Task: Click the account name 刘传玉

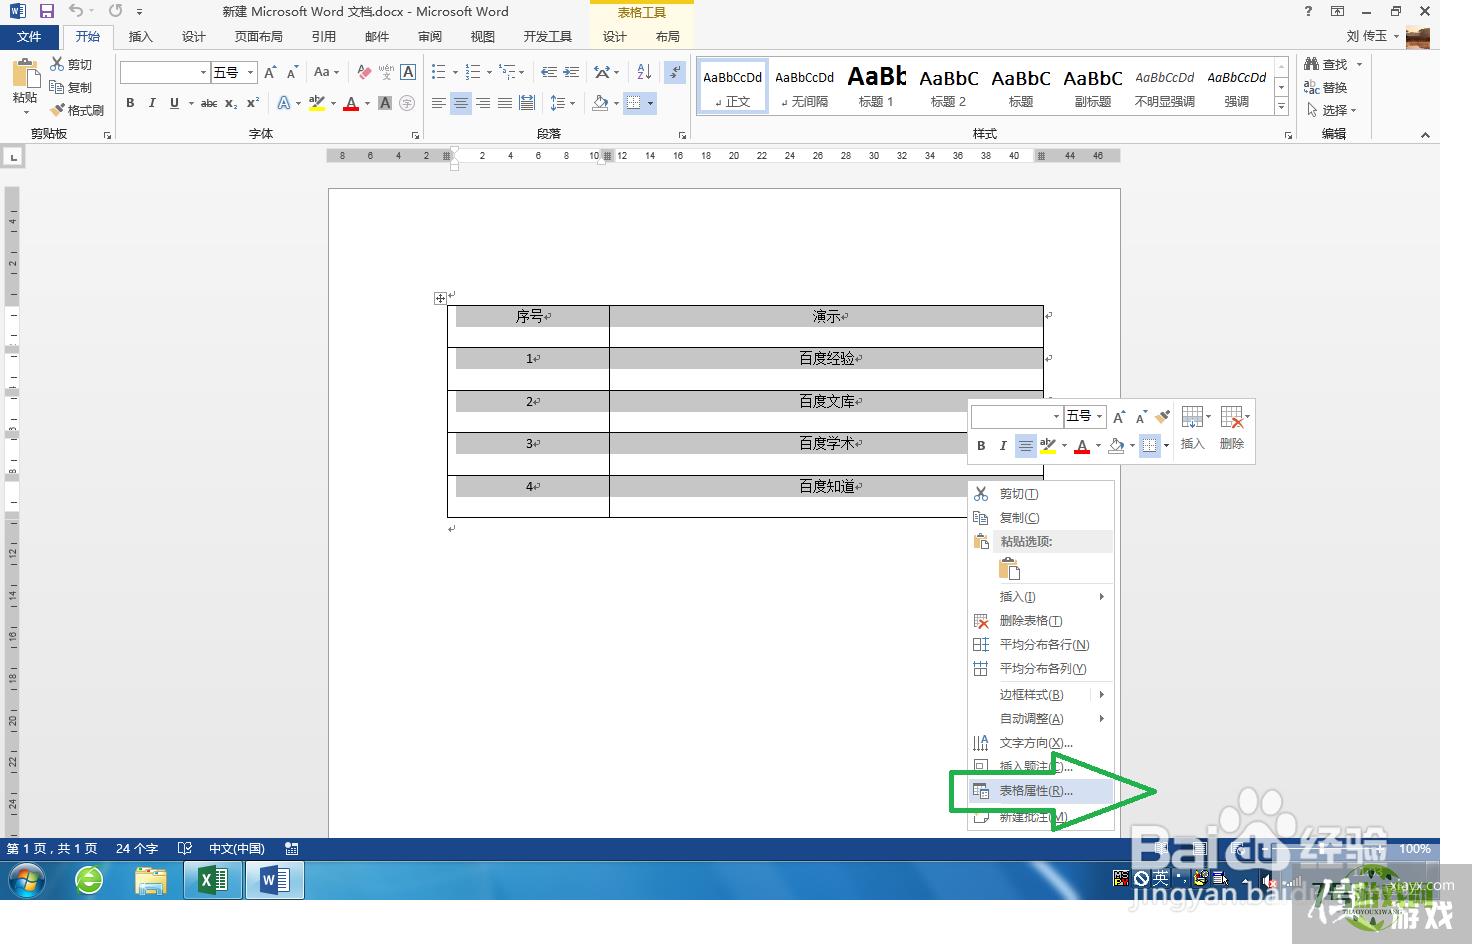Action: pos(1367,36)
